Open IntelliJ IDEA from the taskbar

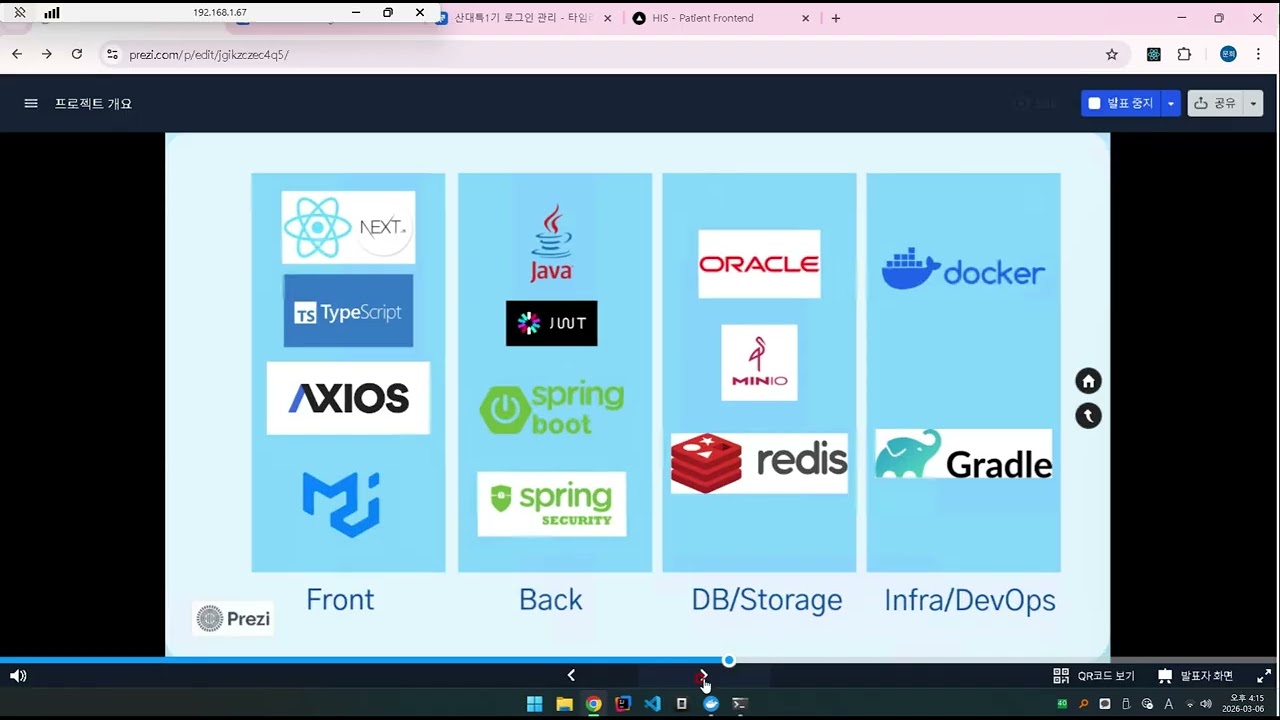(x=623, y=704)
